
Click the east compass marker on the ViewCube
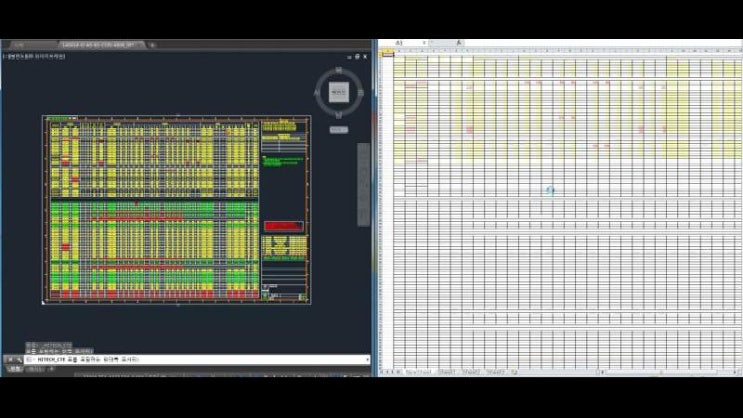pyautogui.click(x=361, y=92)
